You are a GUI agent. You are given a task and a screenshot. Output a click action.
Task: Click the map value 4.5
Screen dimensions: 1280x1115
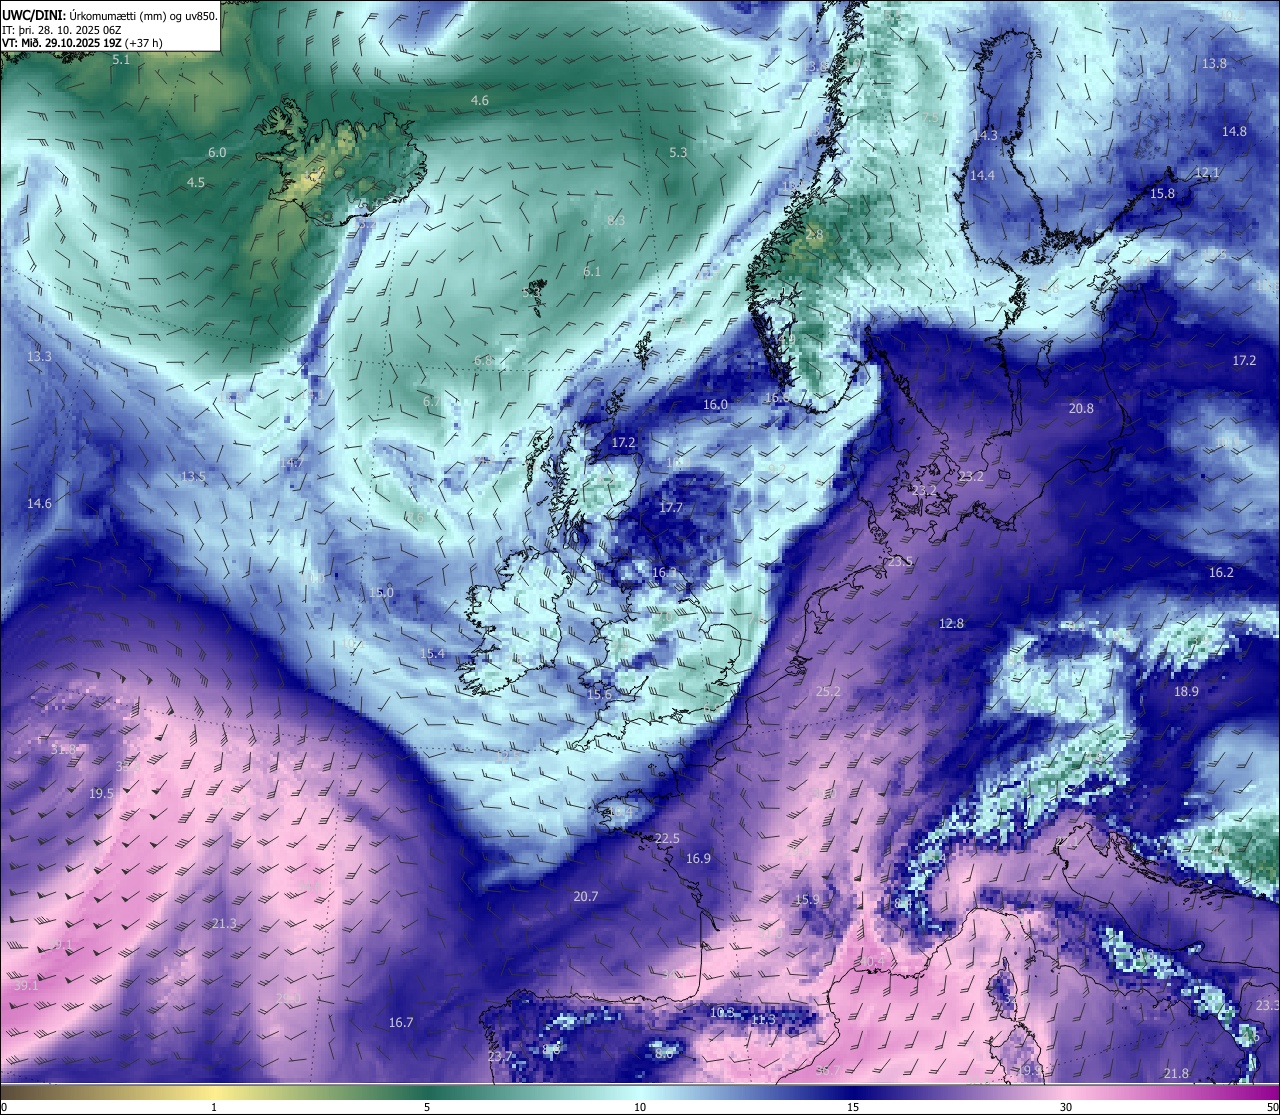(196, 183)
